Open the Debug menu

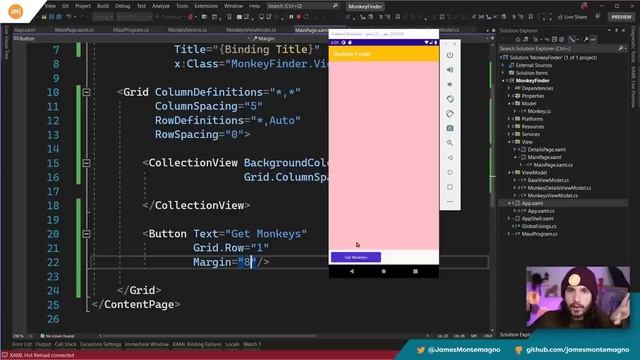click(x=122, y=6)
